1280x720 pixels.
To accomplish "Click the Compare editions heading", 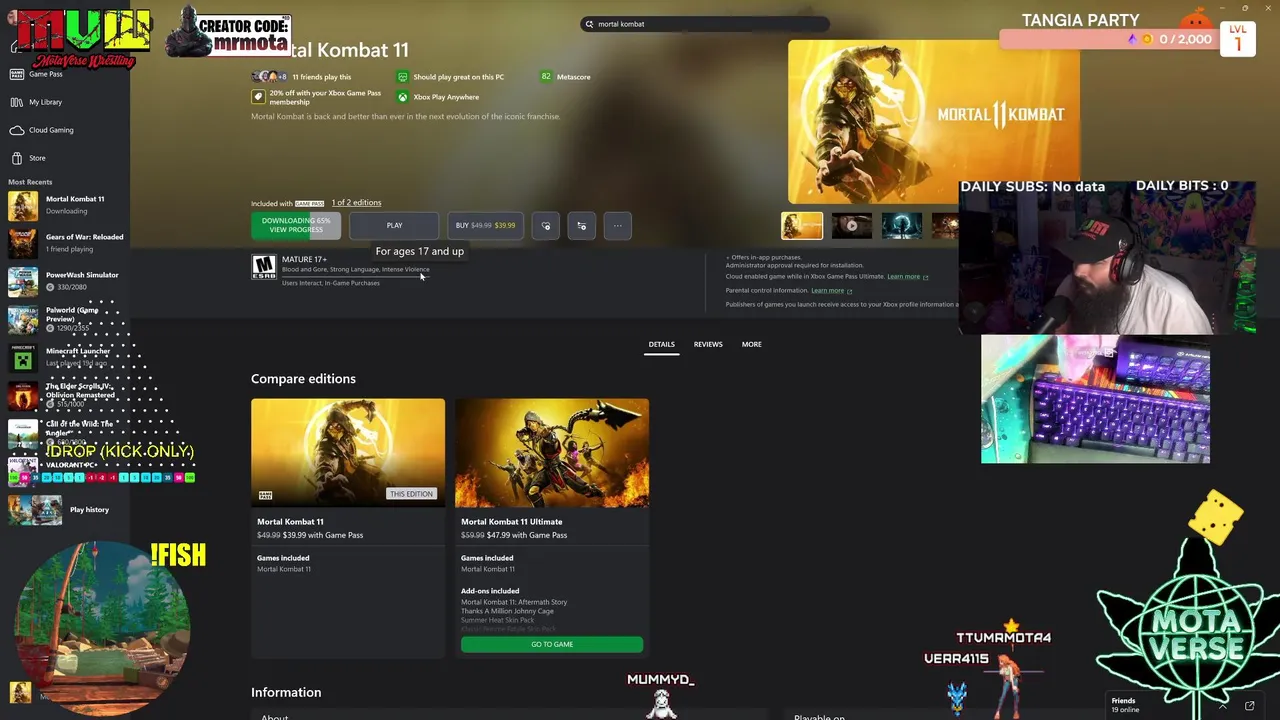I will (303, 379).
